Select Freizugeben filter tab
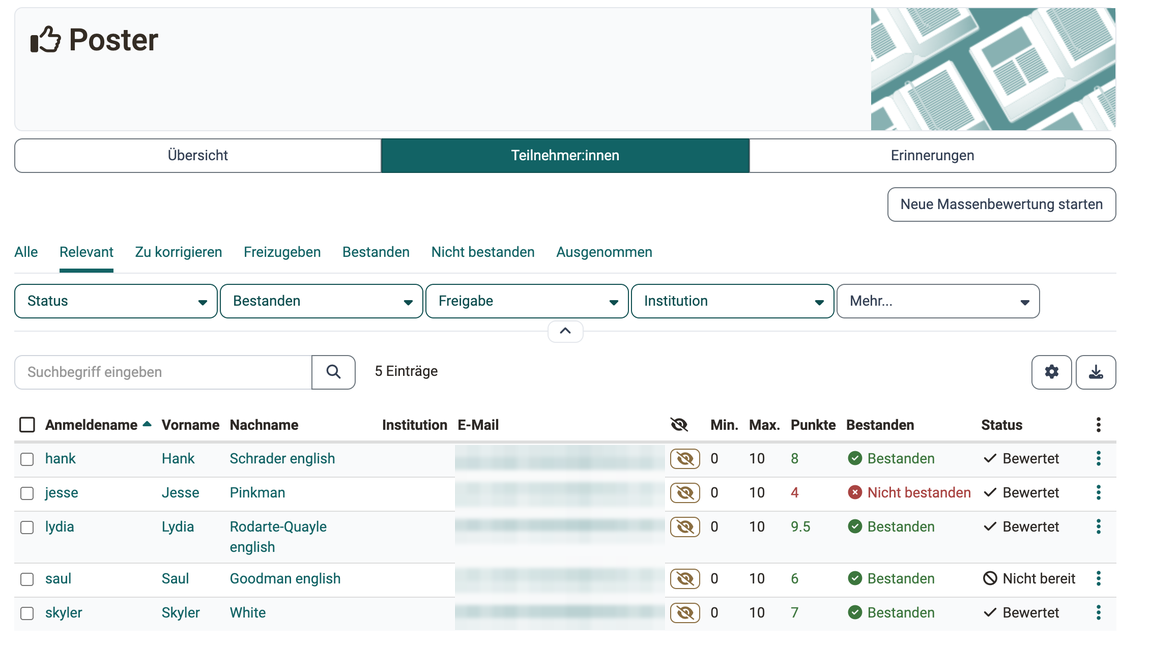This screenshot has height=645, width=1150. [x=282, y=252]
